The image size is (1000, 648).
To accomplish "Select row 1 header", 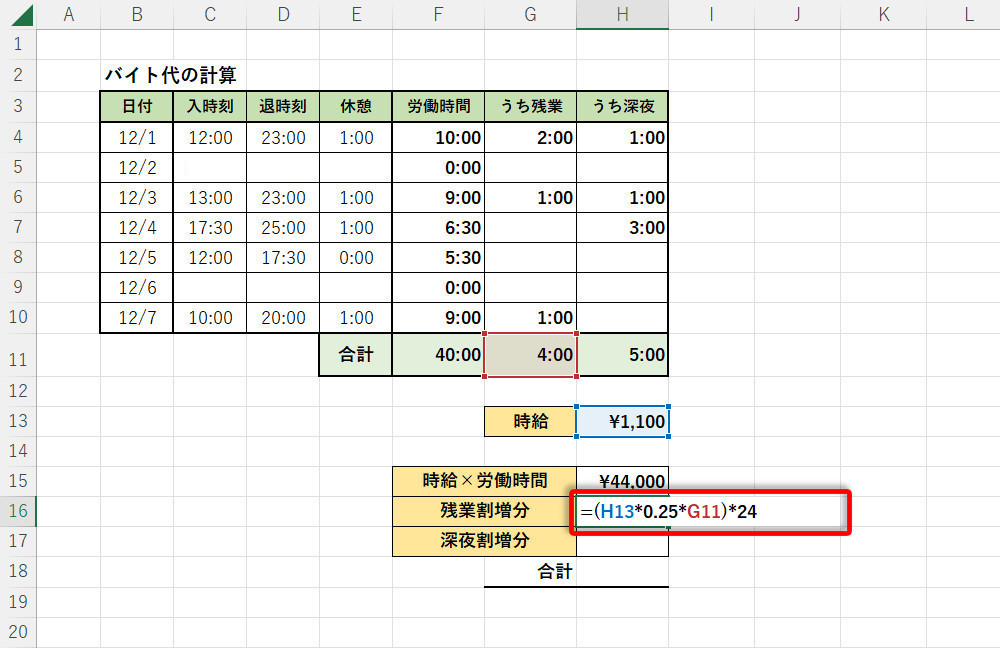I will click(x=18, y=45).
